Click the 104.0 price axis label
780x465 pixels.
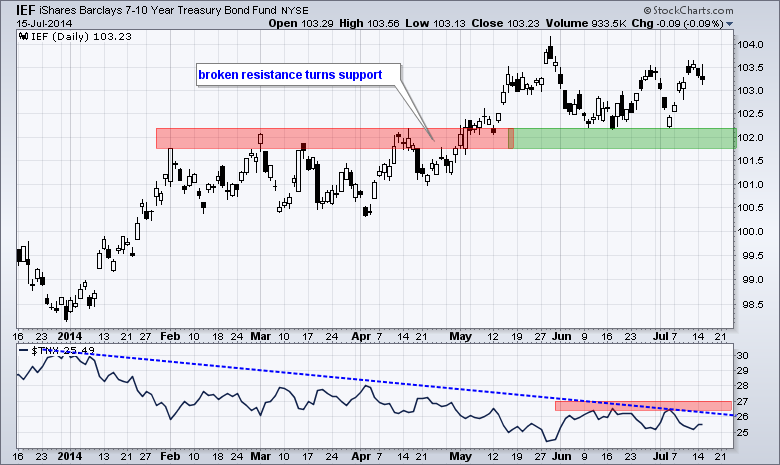pos(750,45)
